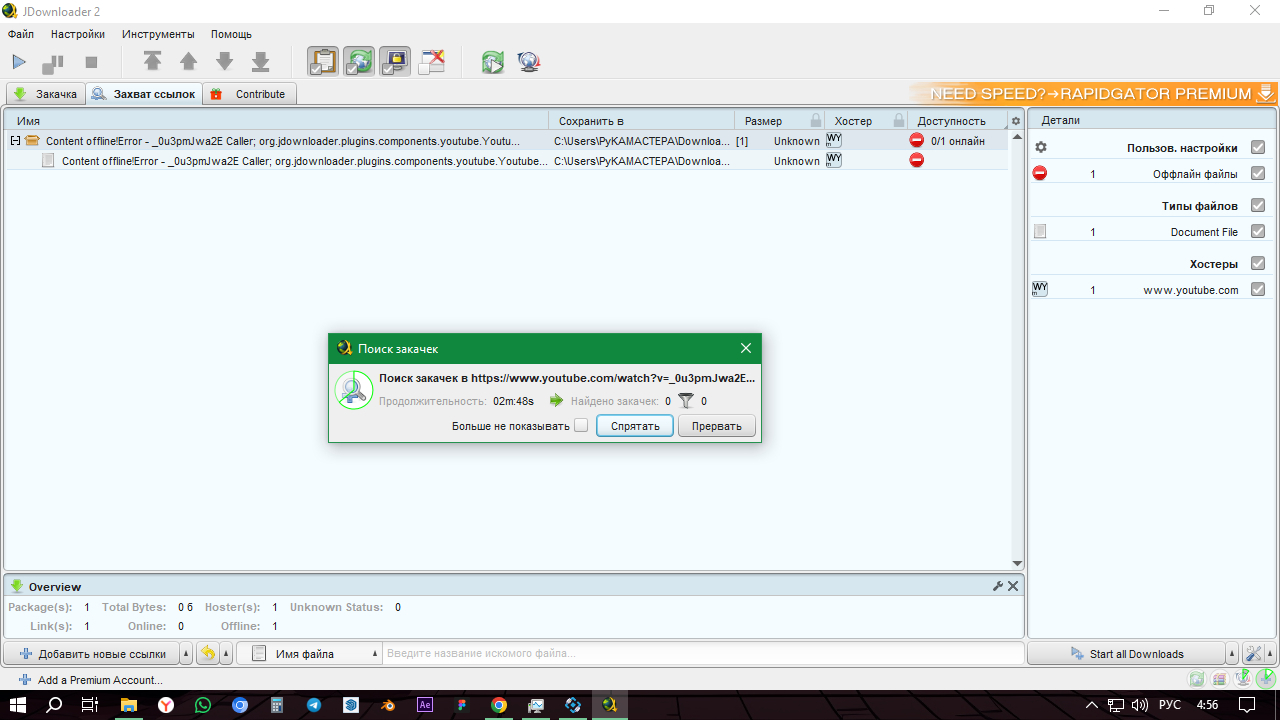Open the Имя файла search type dropdown

(310, 654)
